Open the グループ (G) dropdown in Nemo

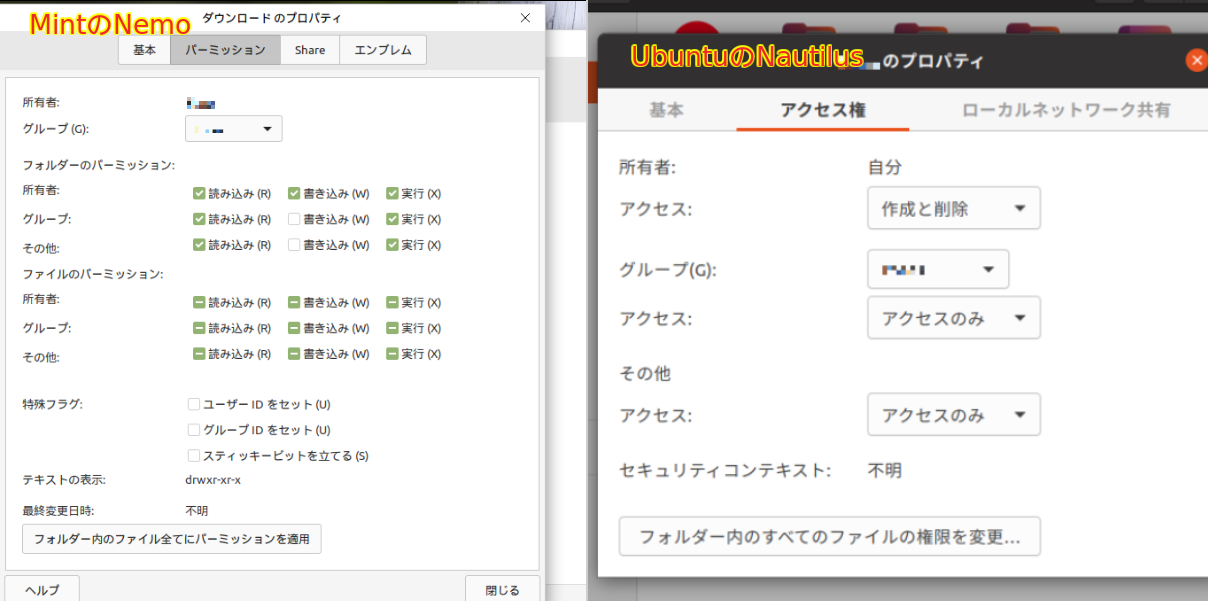pos(234,129)
